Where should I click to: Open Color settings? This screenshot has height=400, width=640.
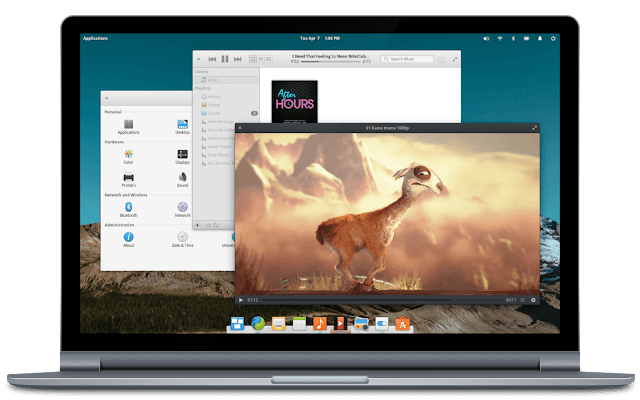click(129, 157)
